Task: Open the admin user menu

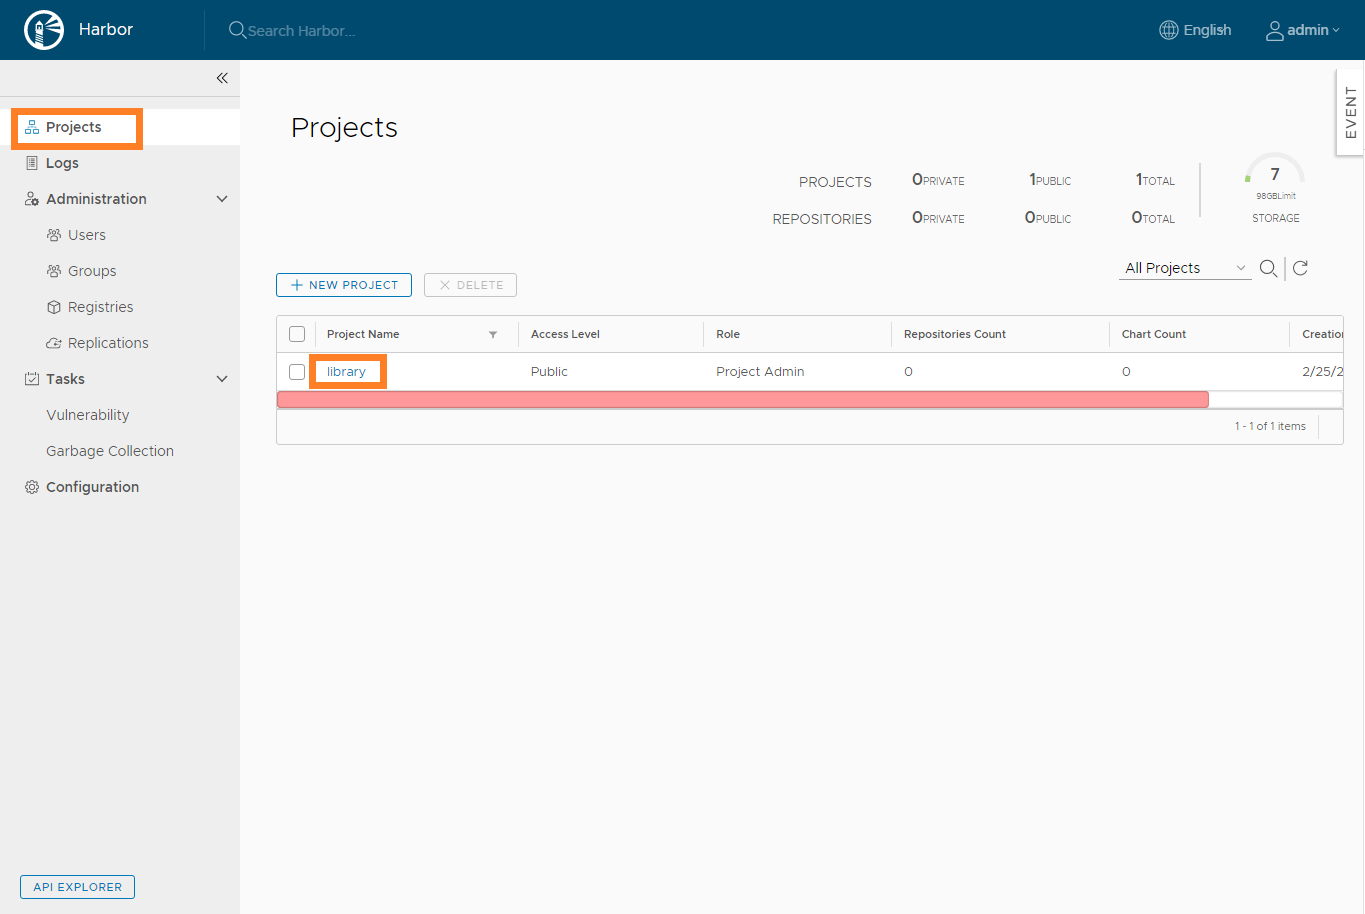Action: (1302, 30)
